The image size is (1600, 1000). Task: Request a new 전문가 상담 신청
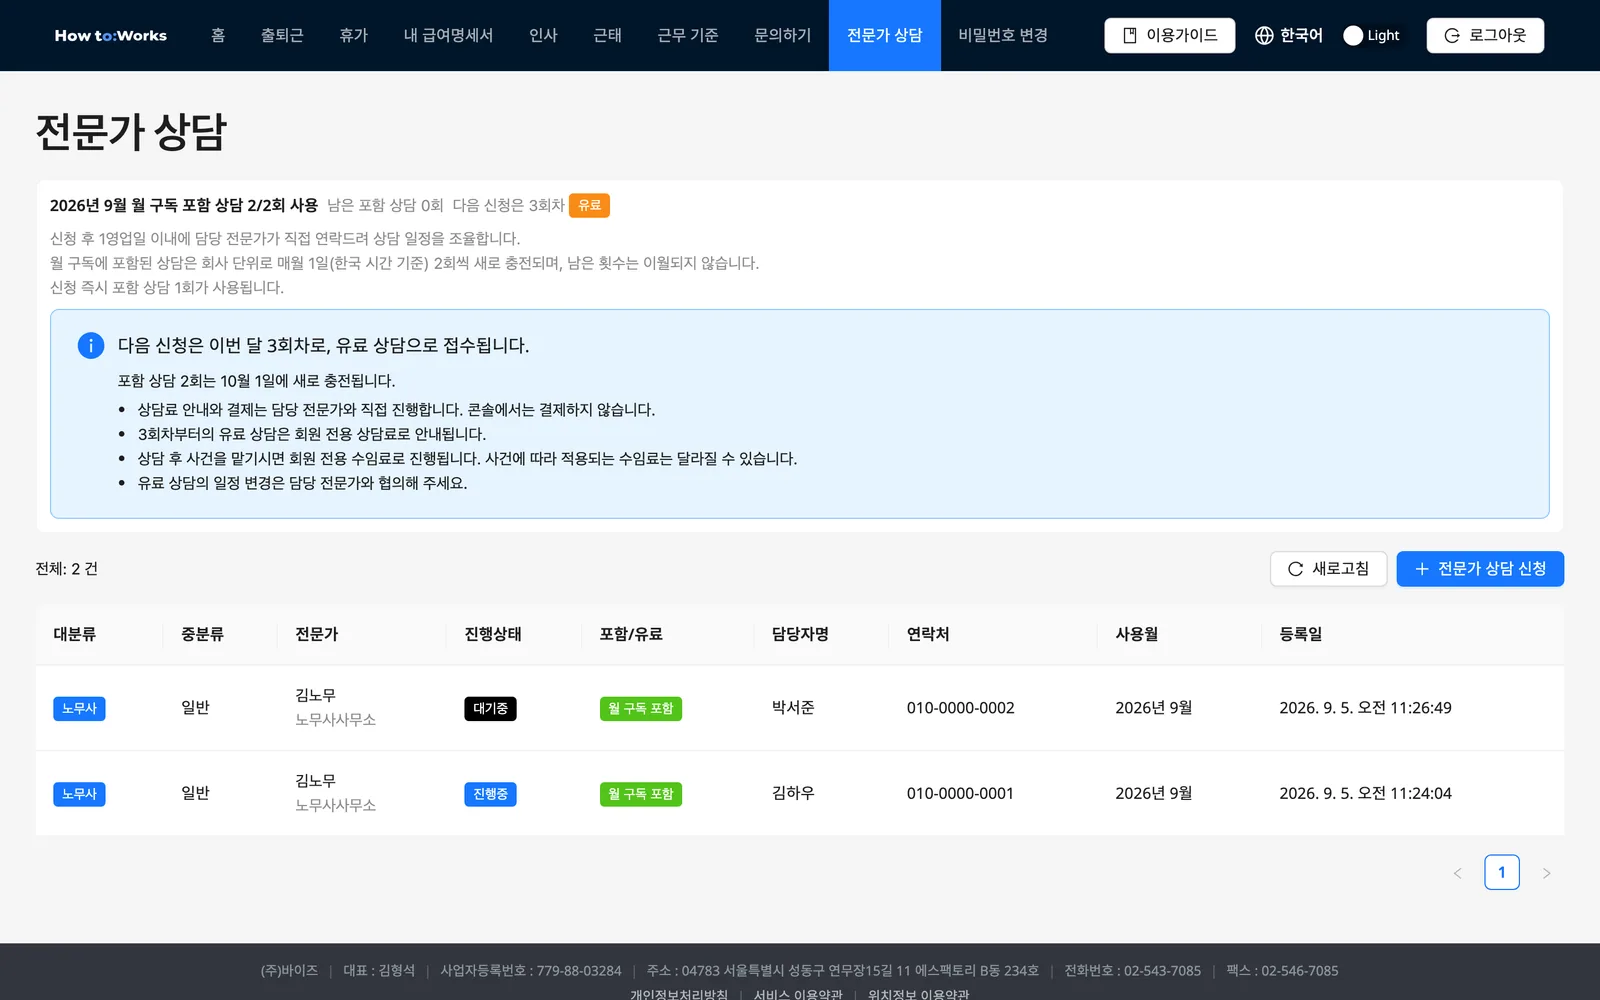(x=1480, y=569)
